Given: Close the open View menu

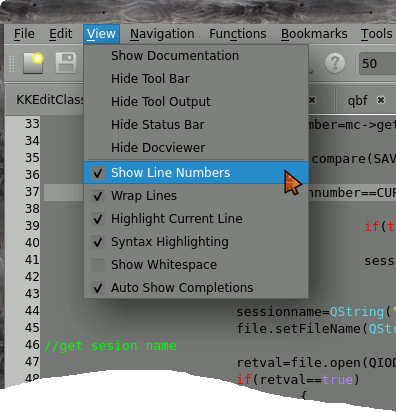Looking at the screenshot, I should pyautogui.click(x=101, y=34).
